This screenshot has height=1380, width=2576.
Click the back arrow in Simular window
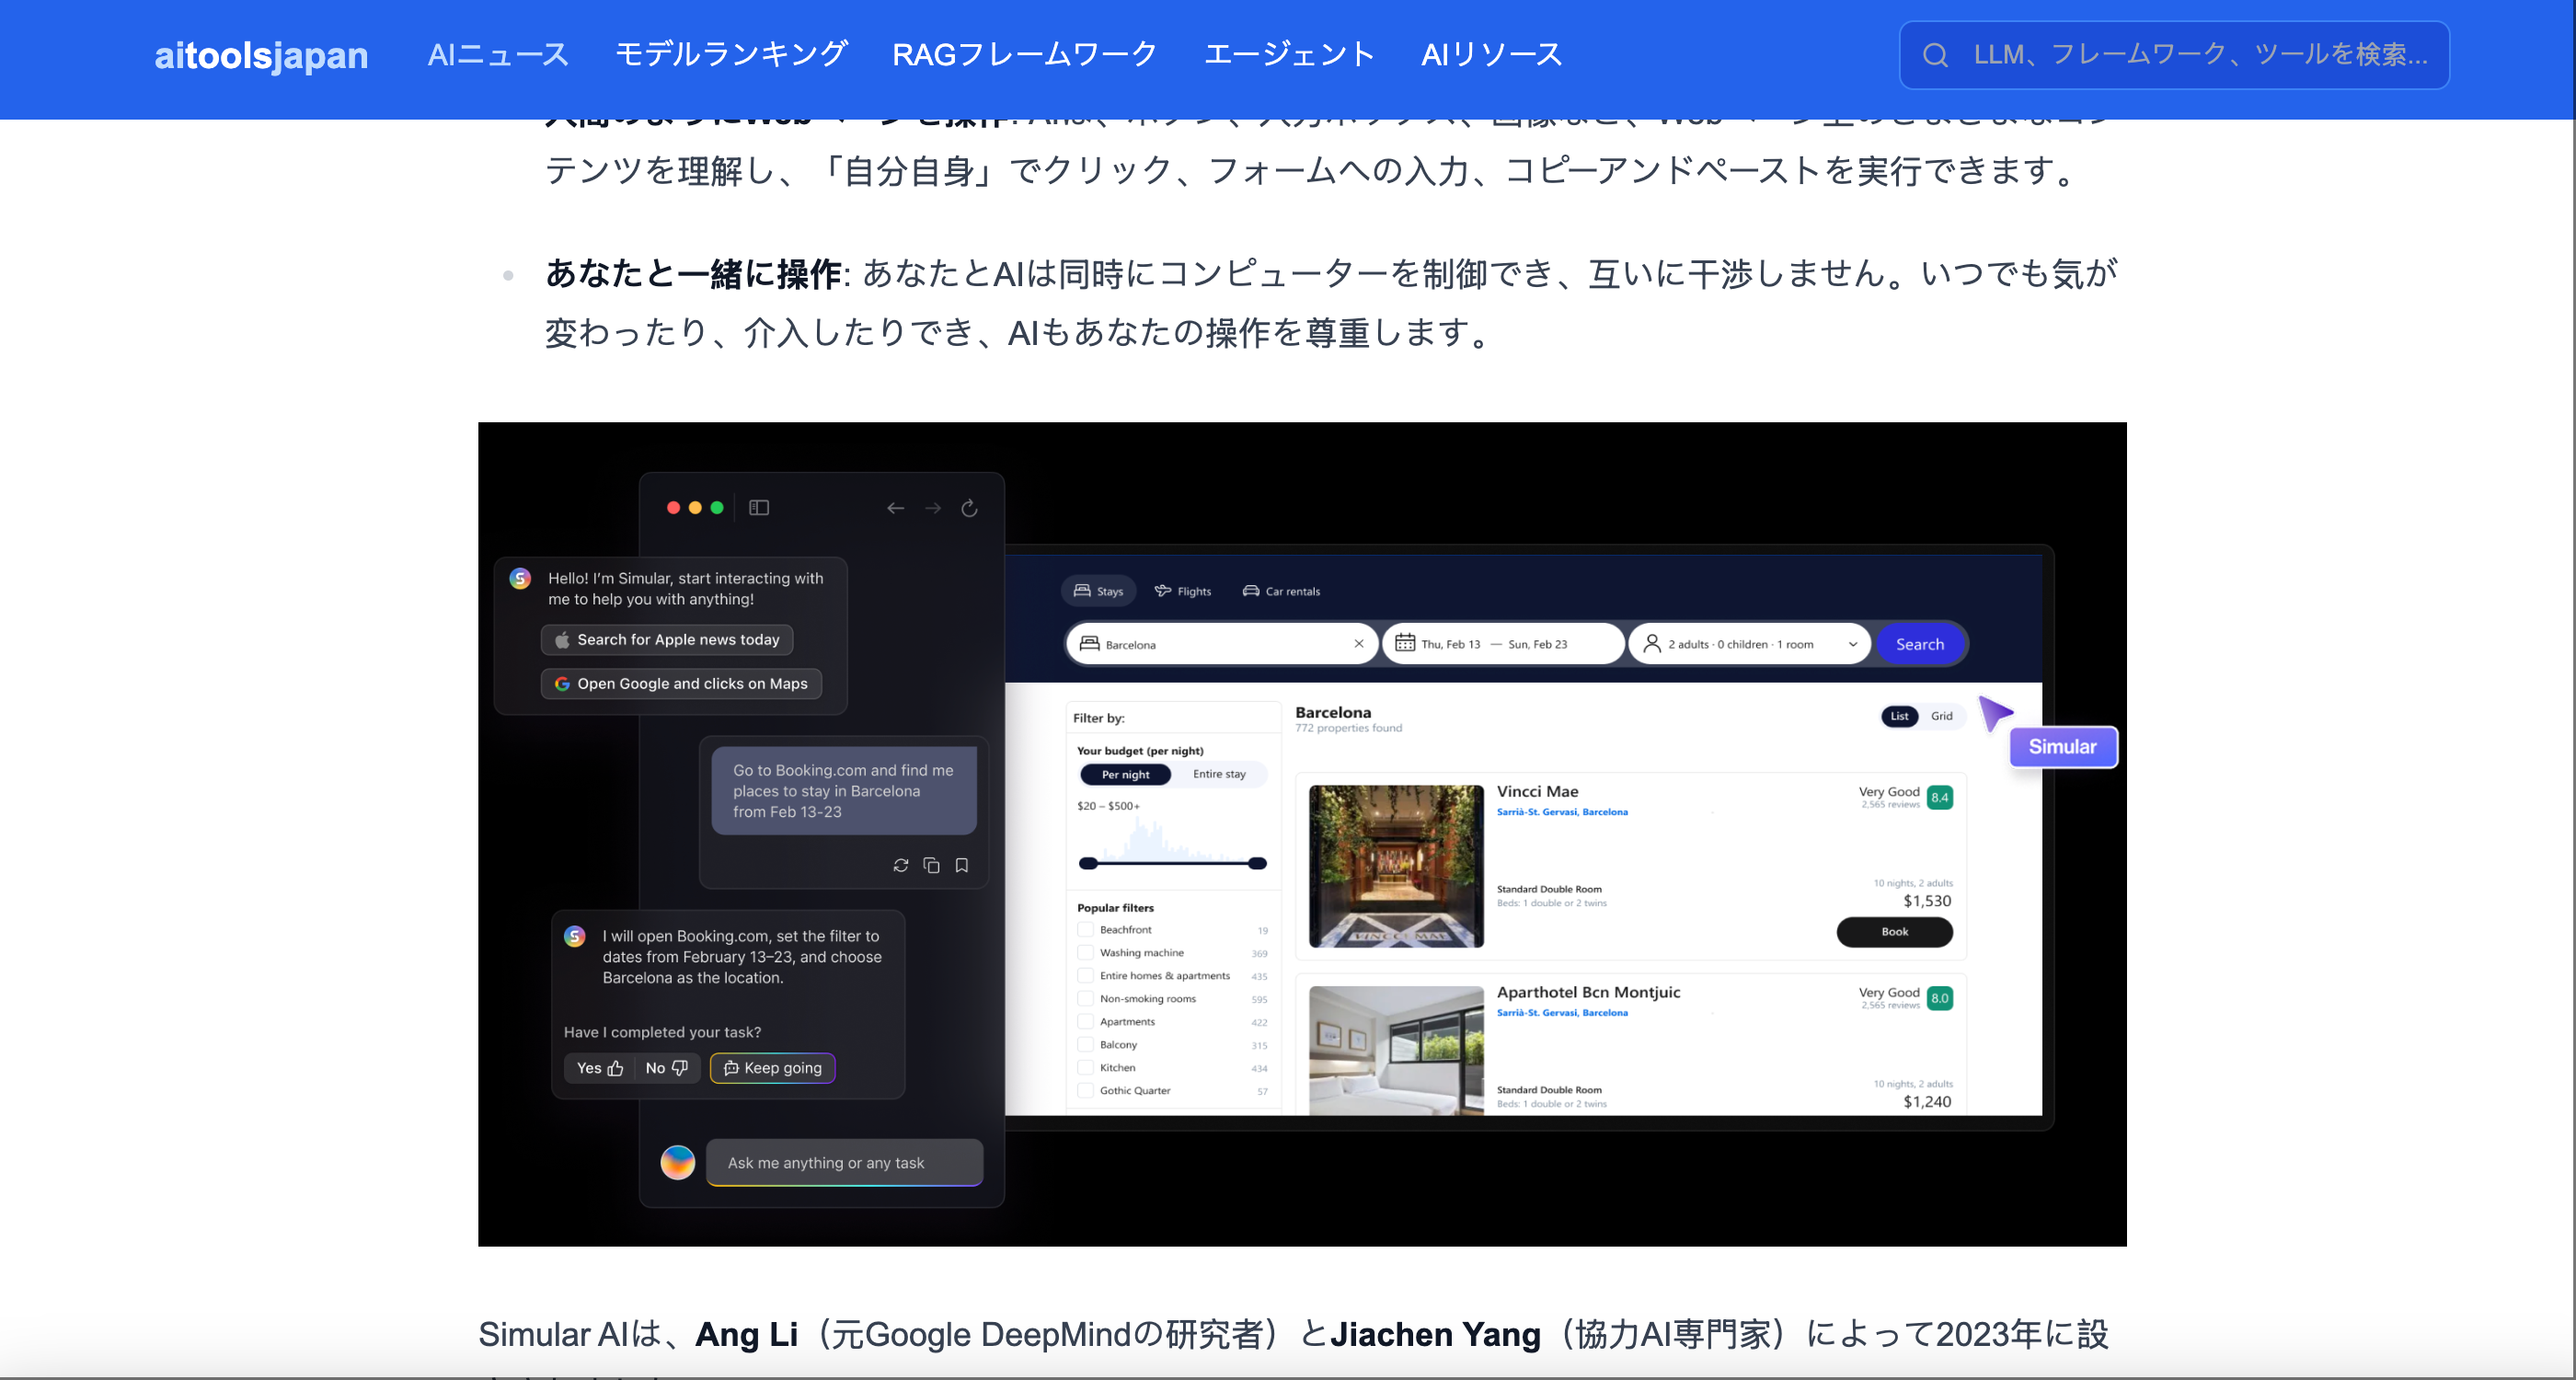(x=895, y=508)
